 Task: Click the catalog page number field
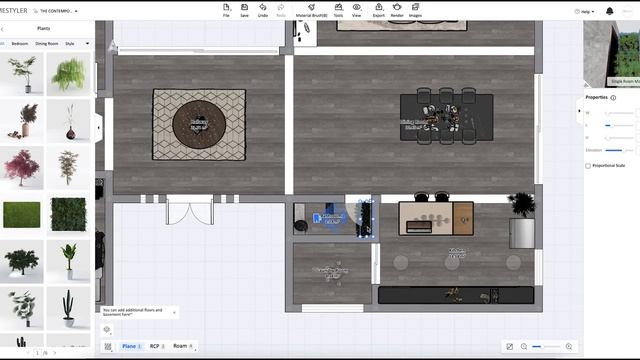(37, 353)
